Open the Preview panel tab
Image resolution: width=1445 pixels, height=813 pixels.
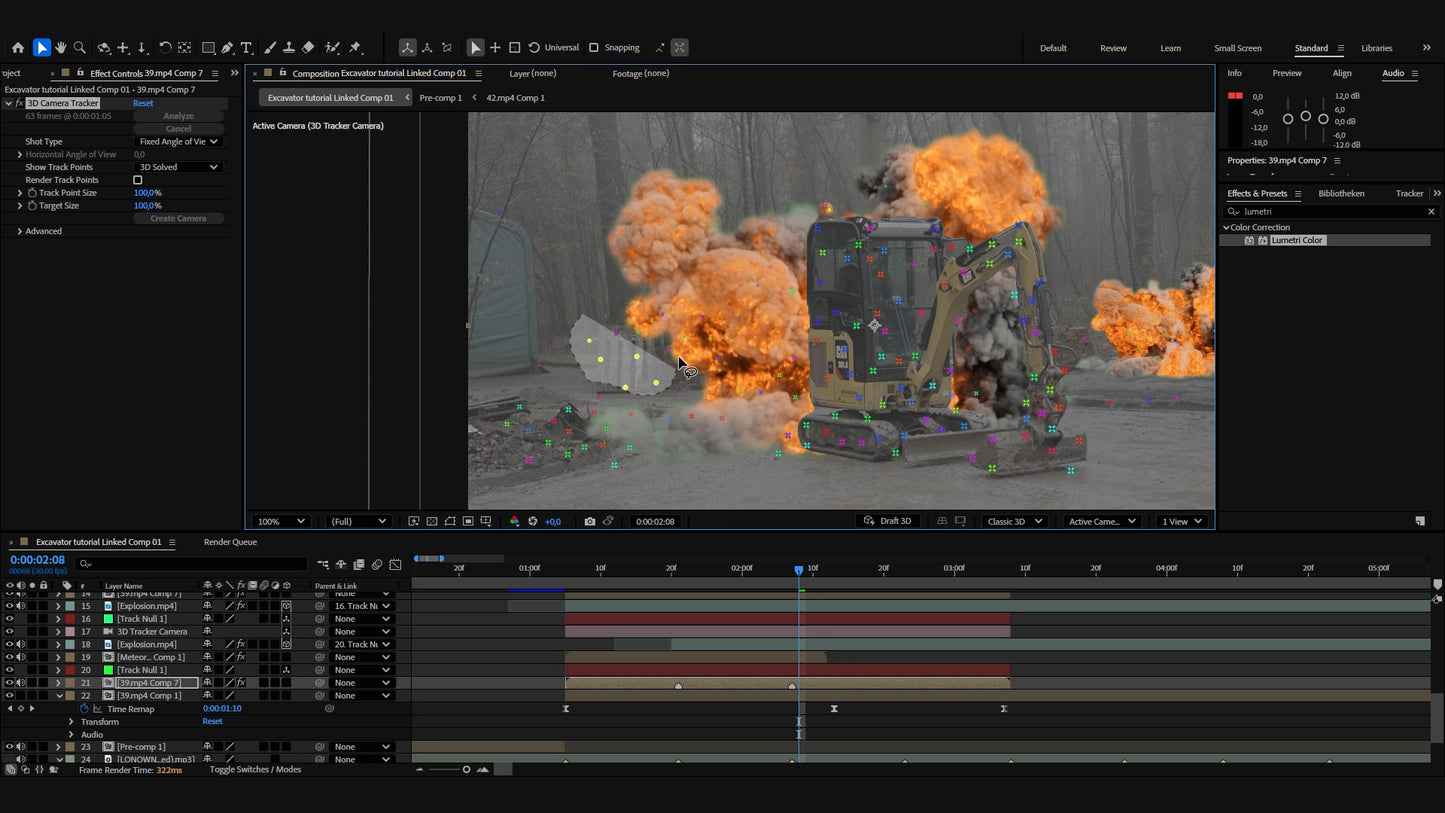point(1287,73)
